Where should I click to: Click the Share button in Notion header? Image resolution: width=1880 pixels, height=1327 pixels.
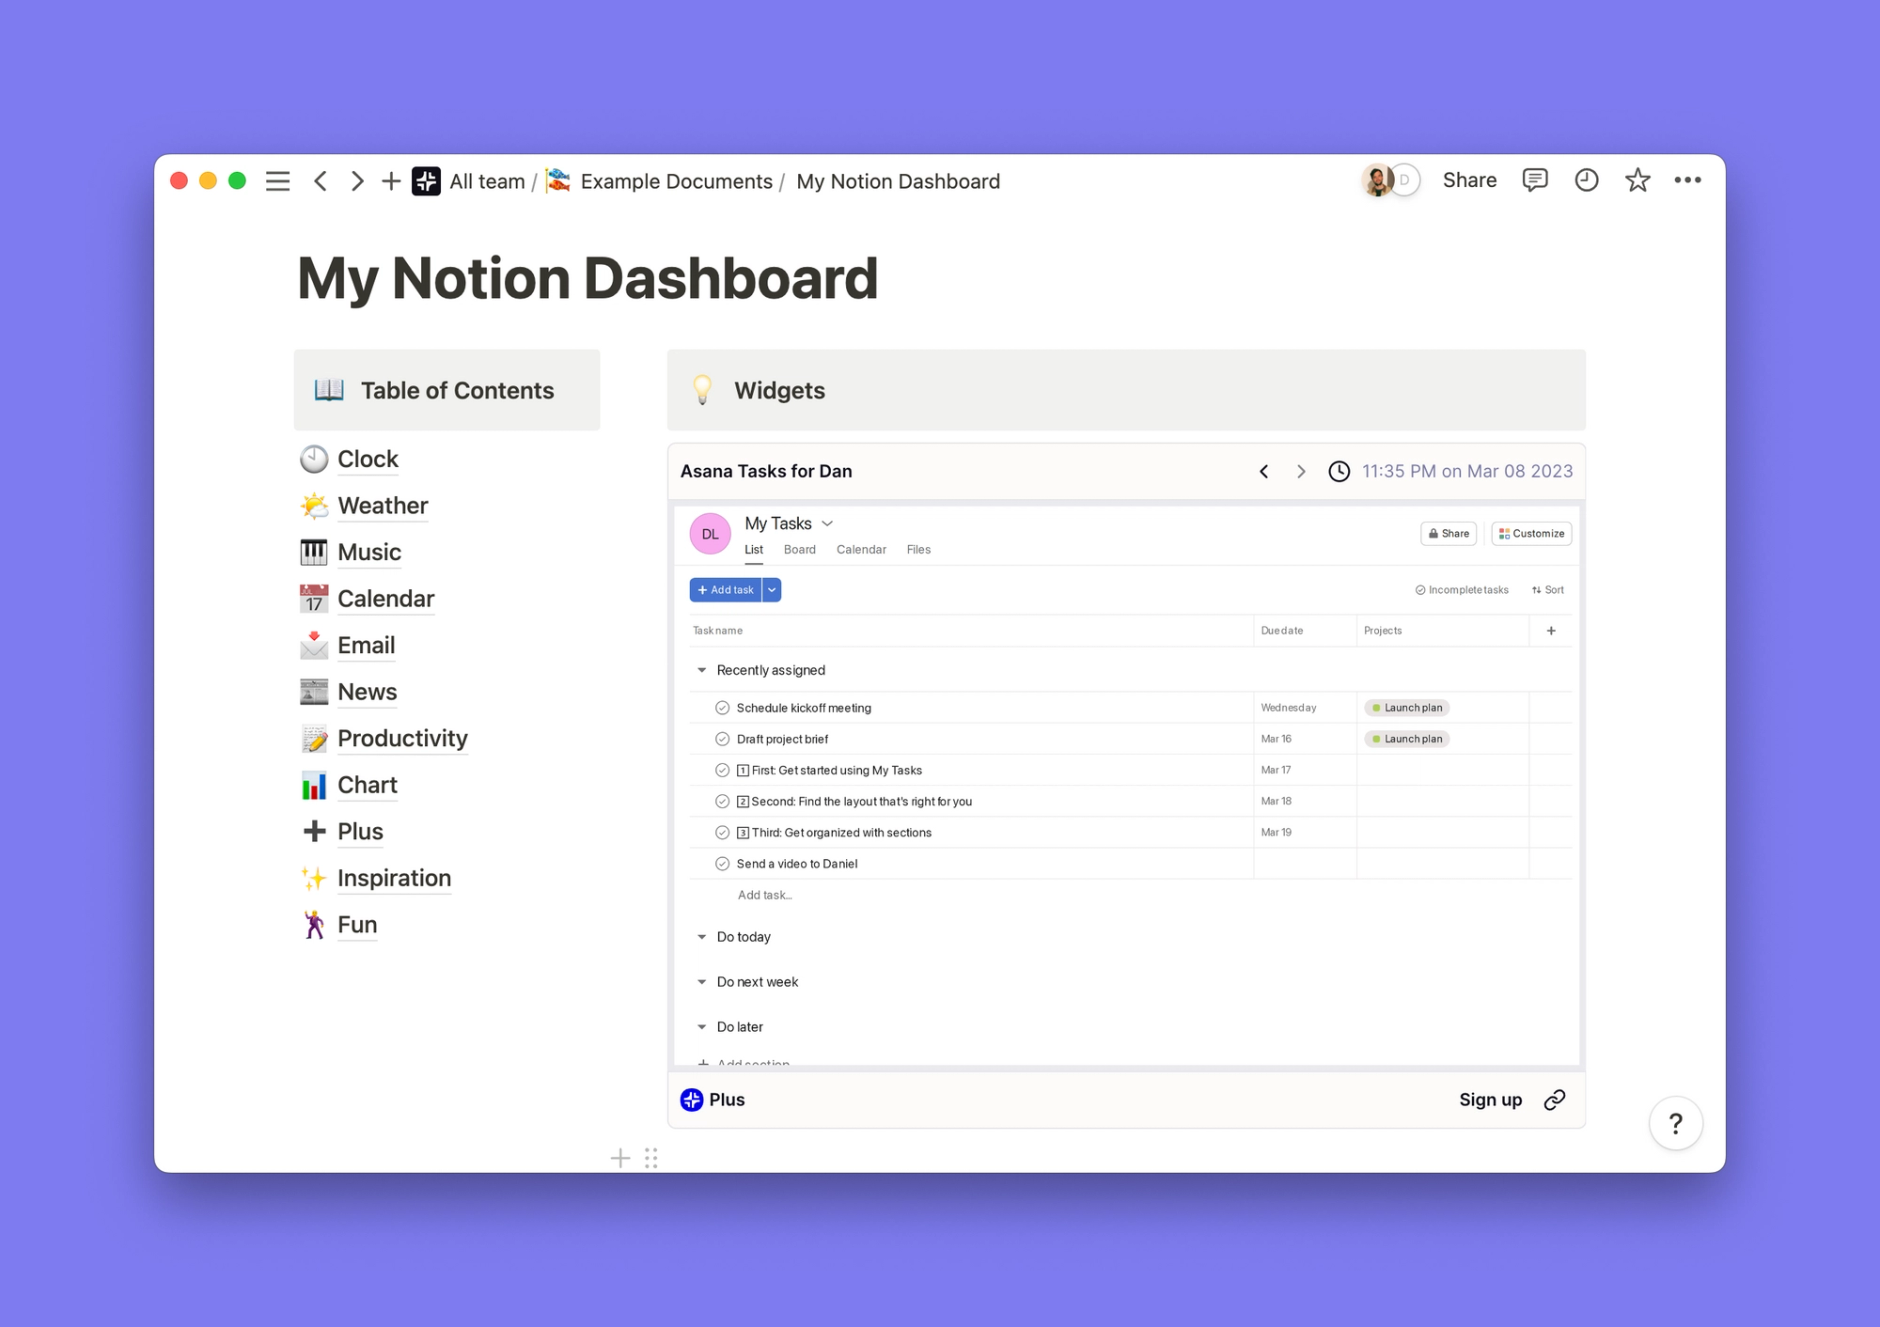click(x=1469, y=180)
